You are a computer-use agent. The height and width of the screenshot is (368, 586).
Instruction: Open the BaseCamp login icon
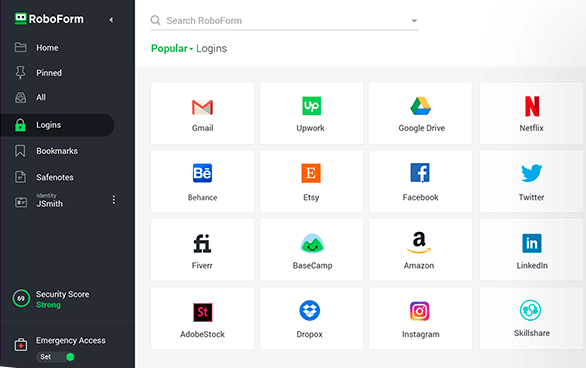point(312,243)
